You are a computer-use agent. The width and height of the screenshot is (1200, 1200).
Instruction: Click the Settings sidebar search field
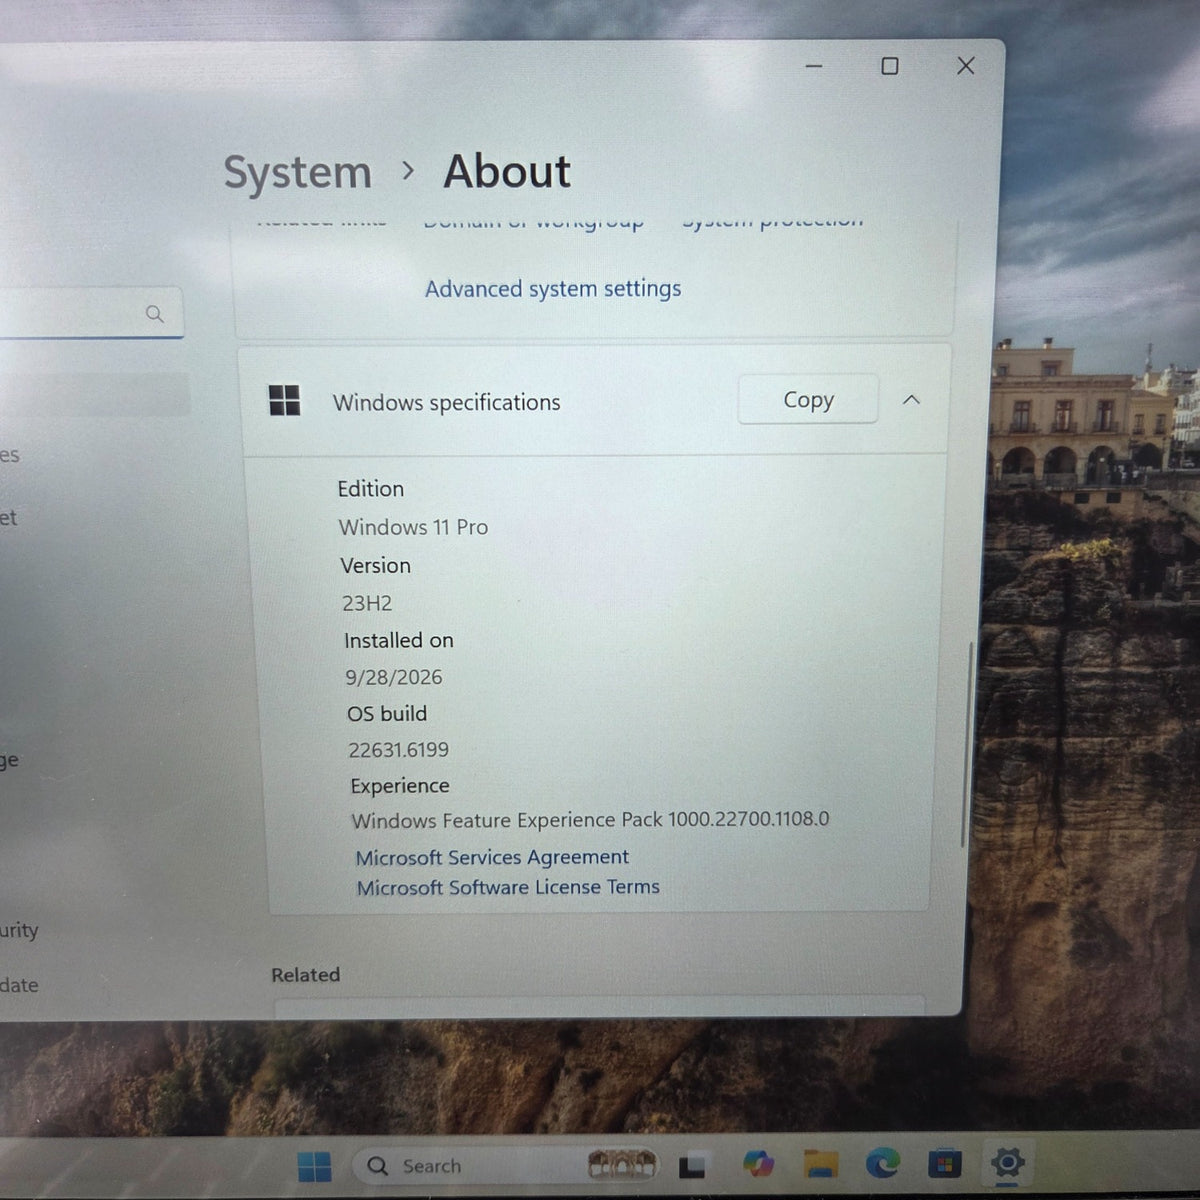click(90, 313)
